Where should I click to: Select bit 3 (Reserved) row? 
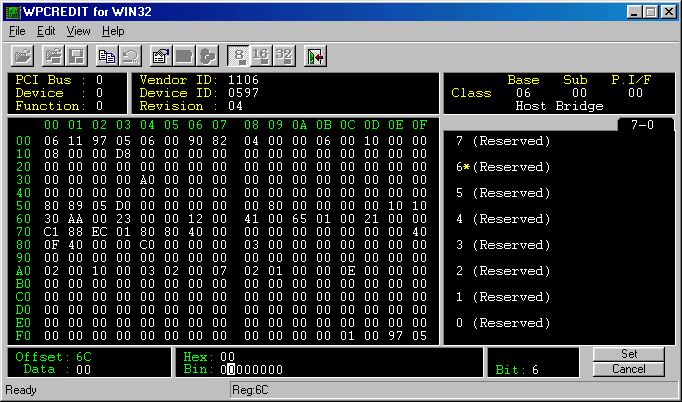pos(503,245)
